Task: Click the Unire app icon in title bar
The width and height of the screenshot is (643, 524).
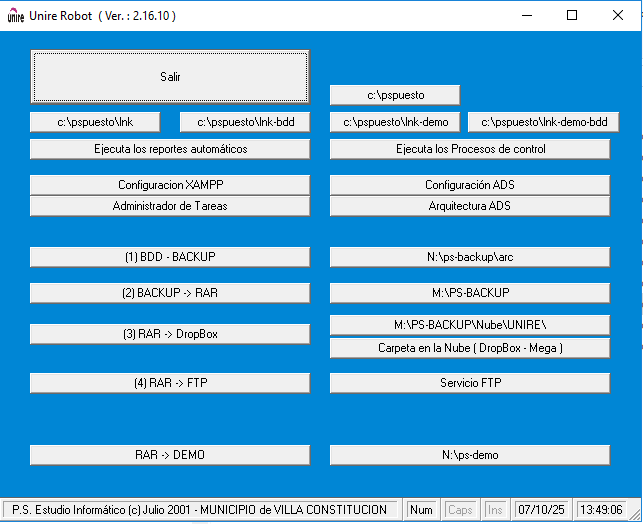Action: click(15, 16)
